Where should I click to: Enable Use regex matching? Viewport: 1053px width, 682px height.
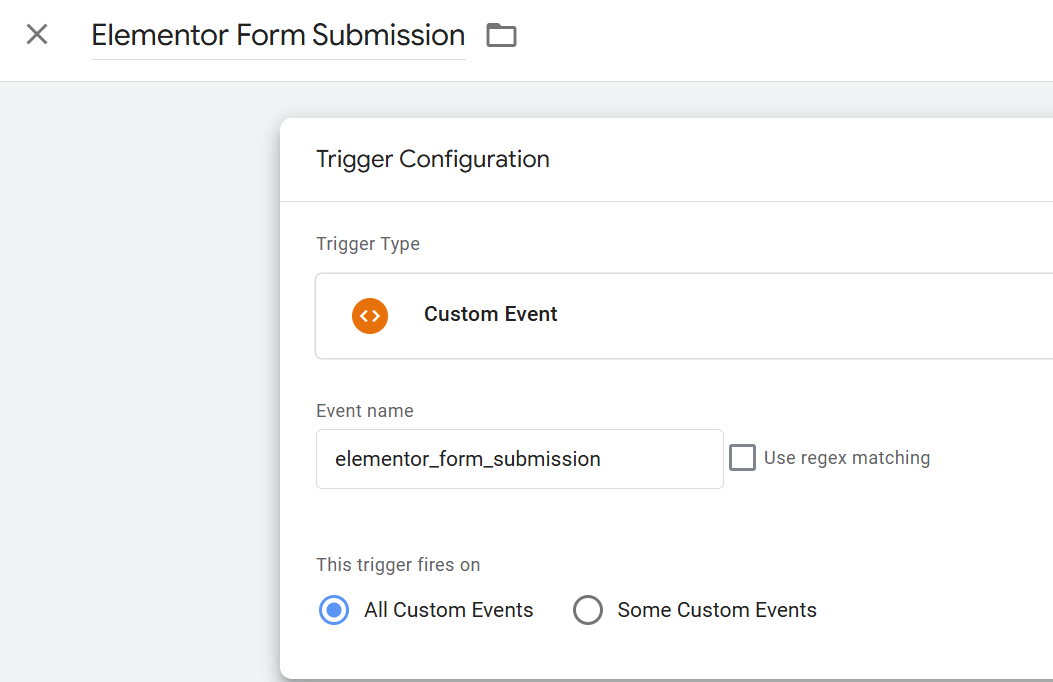742,457
